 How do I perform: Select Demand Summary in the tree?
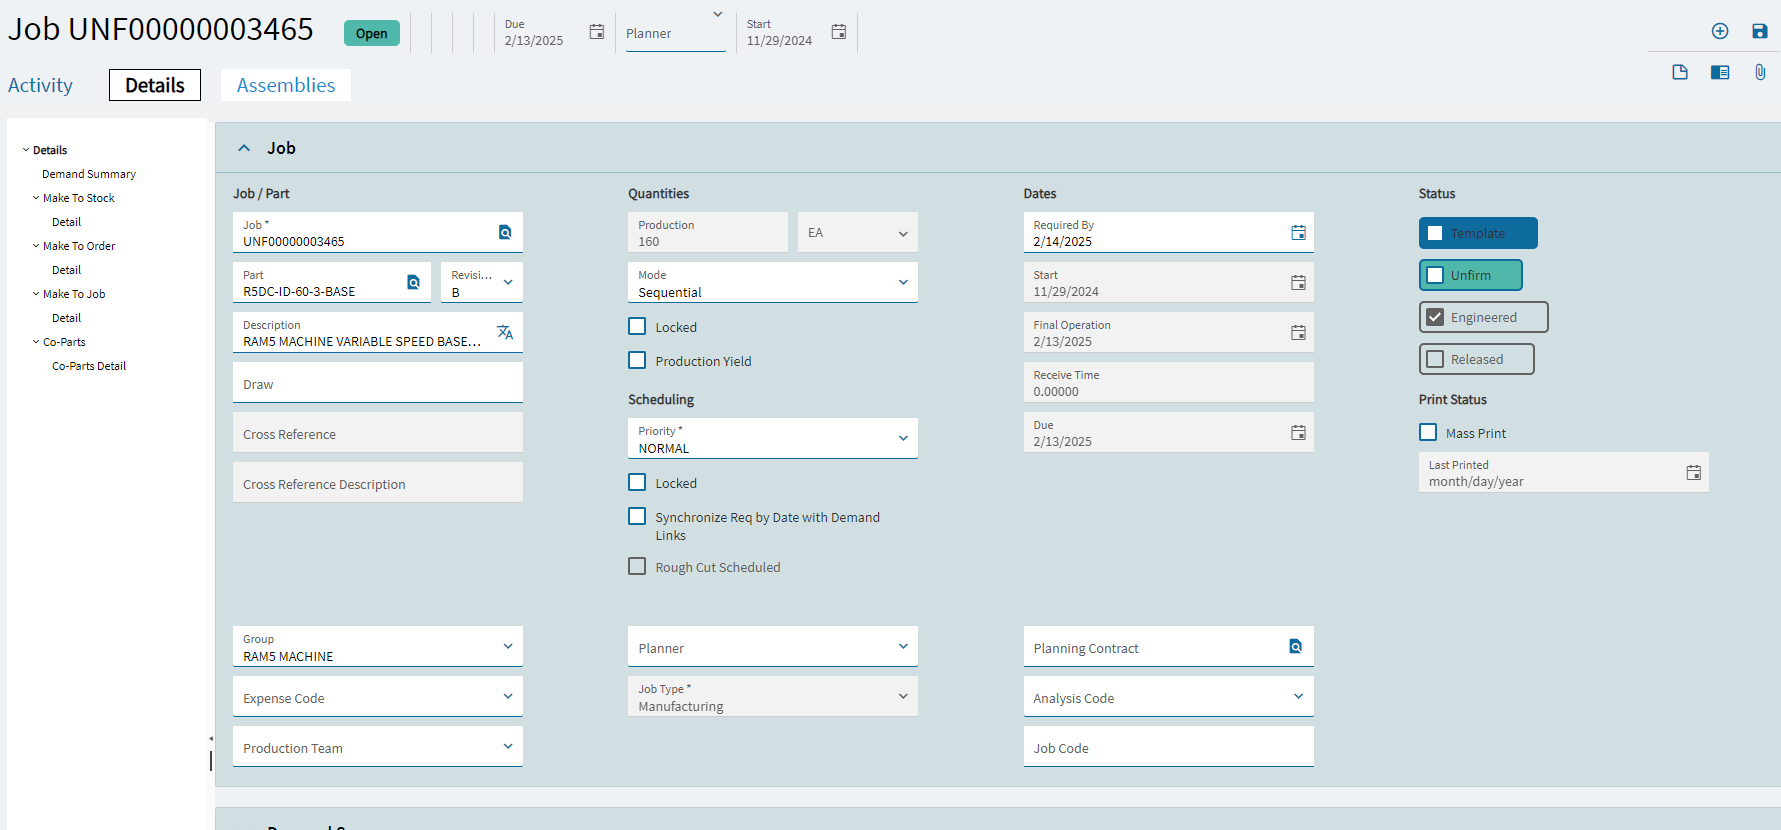[89, 174]
